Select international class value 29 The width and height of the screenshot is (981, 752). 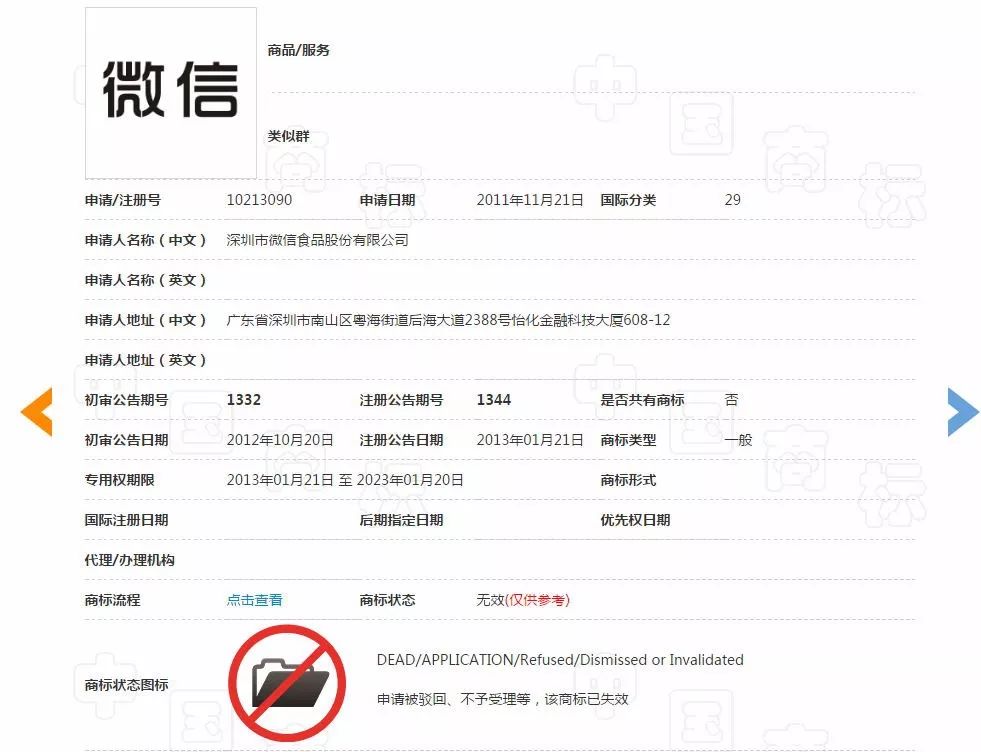[x=733, y=200]
